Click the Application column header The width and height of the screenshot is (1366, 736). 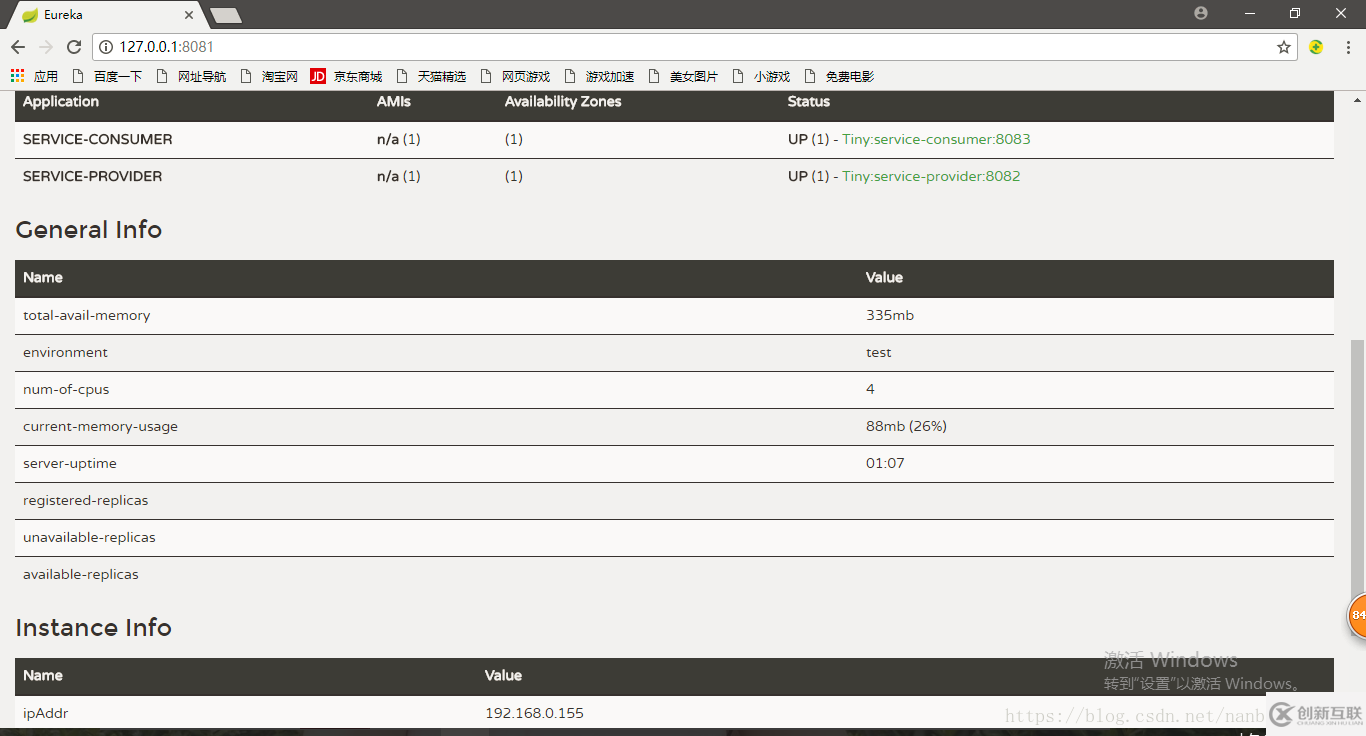tap(61, 101)
